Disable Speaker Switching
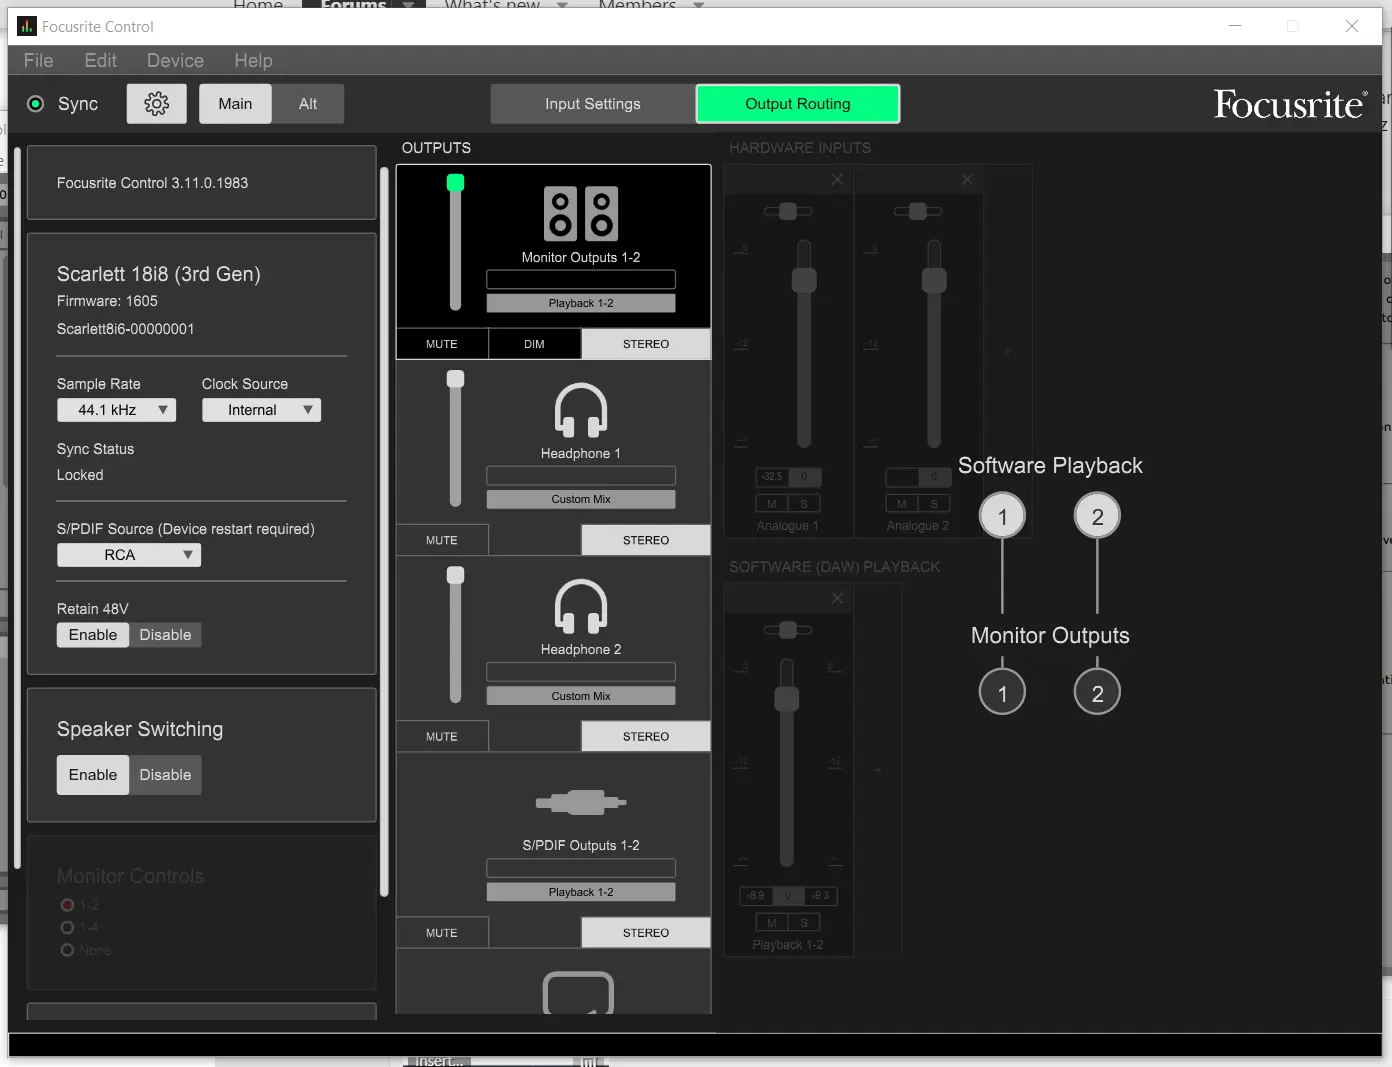The image size is (1392, 1067). 165,775
